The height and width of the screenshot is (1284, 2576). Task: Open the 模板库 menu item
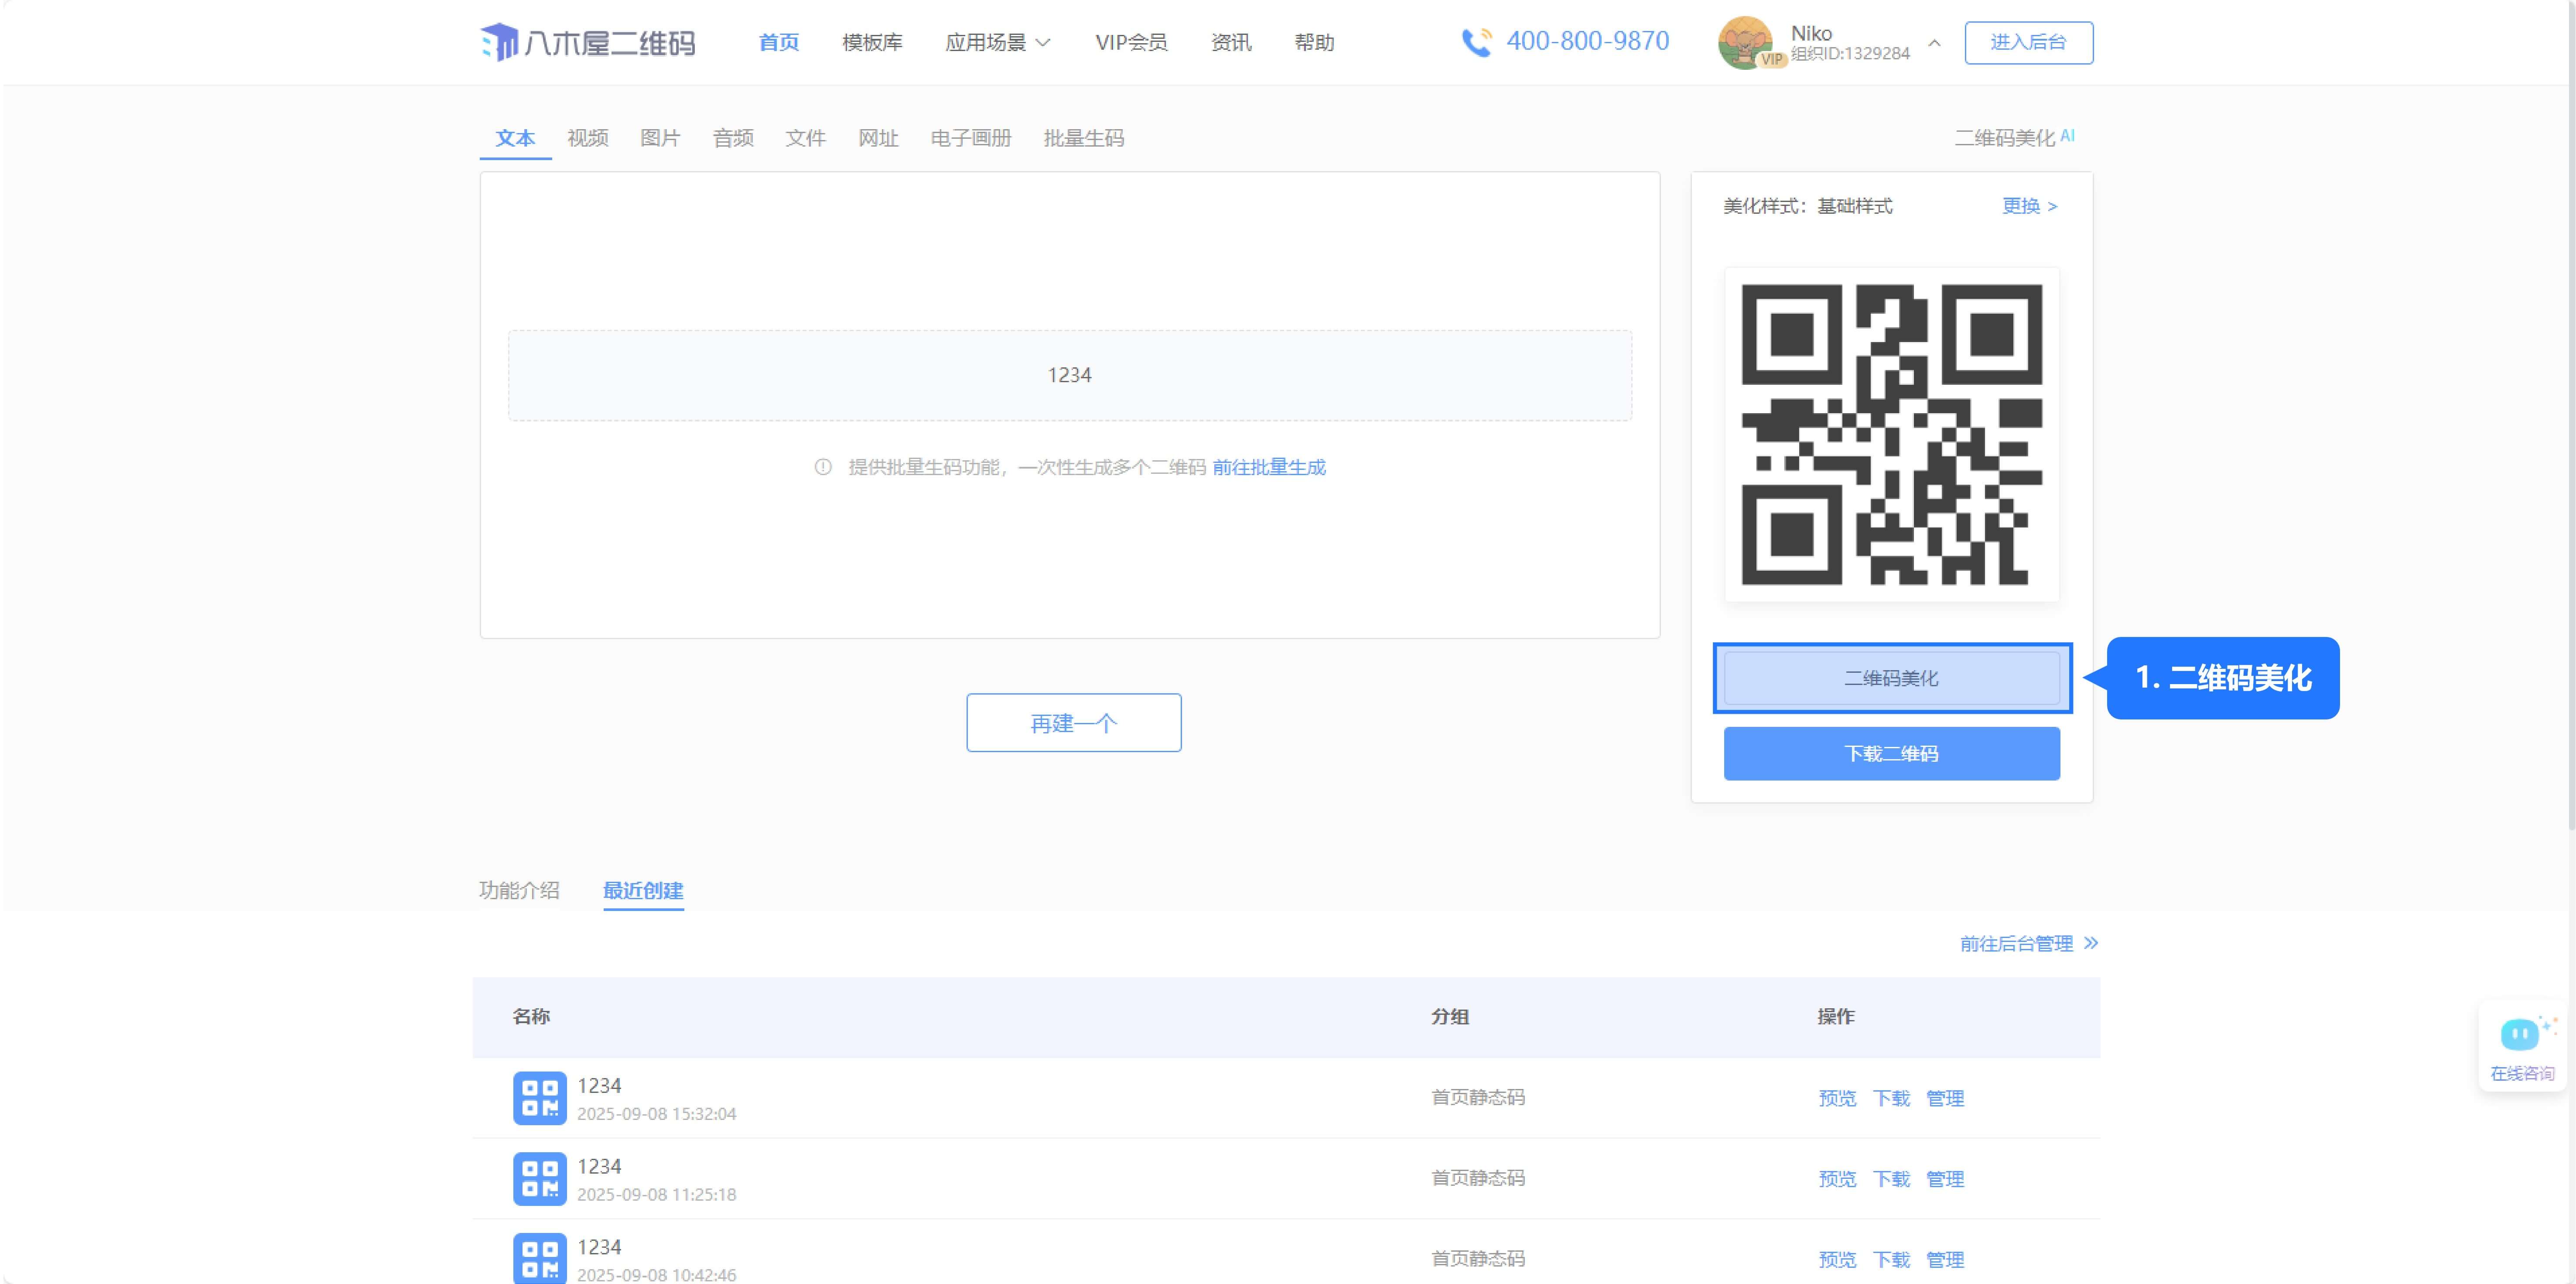pyautogui.click(x=872, y=42)
